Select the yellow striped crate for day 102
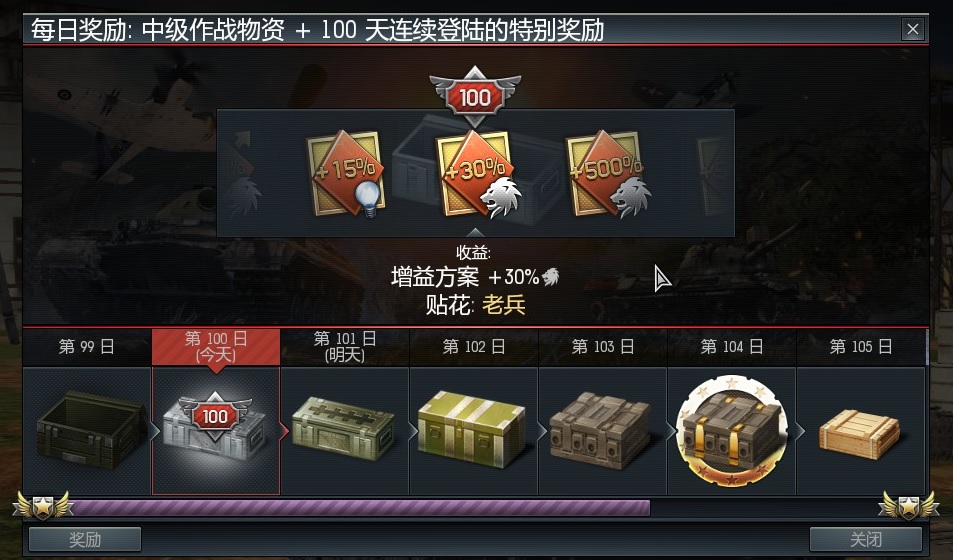This screenshot has width=953, height=560. coord(472,429)
